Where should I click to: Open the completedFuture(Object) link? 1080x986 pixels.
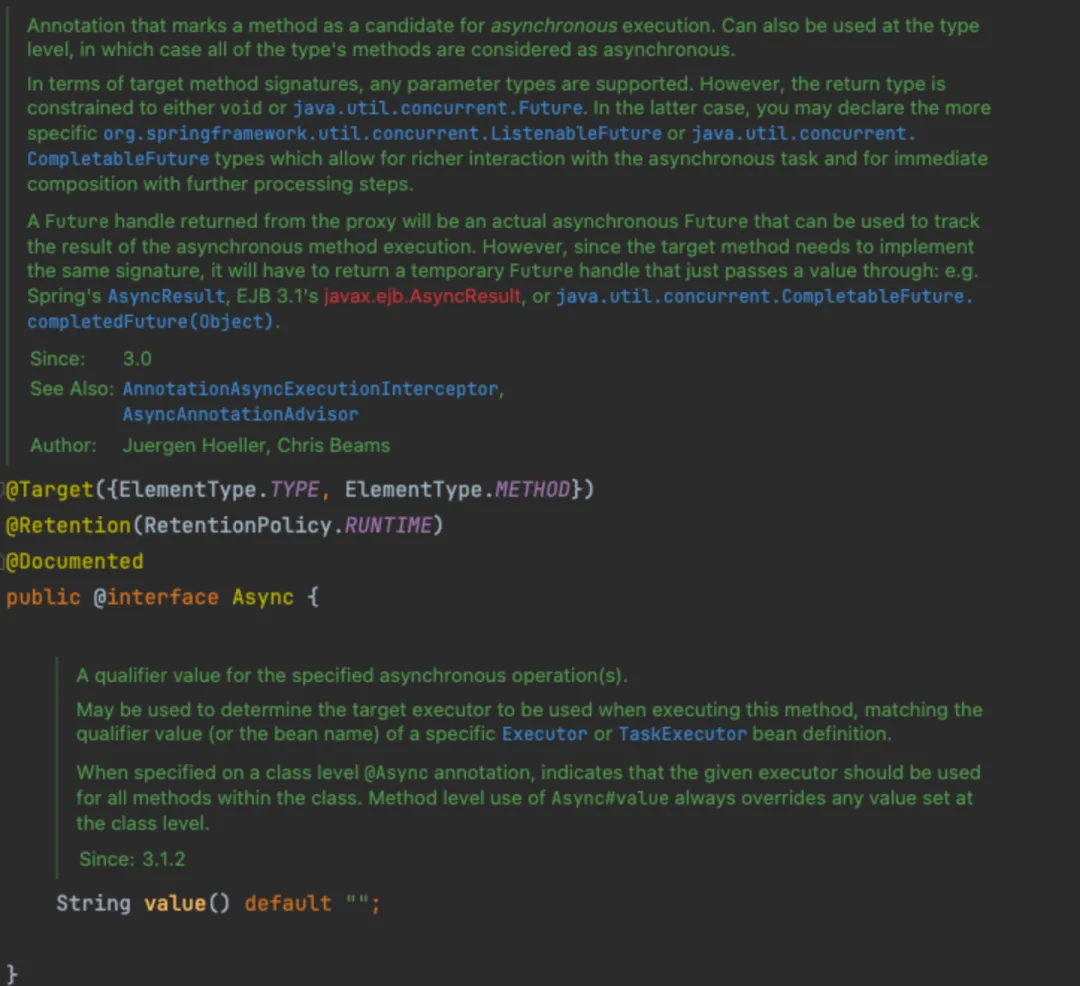[x=150, y=322]
